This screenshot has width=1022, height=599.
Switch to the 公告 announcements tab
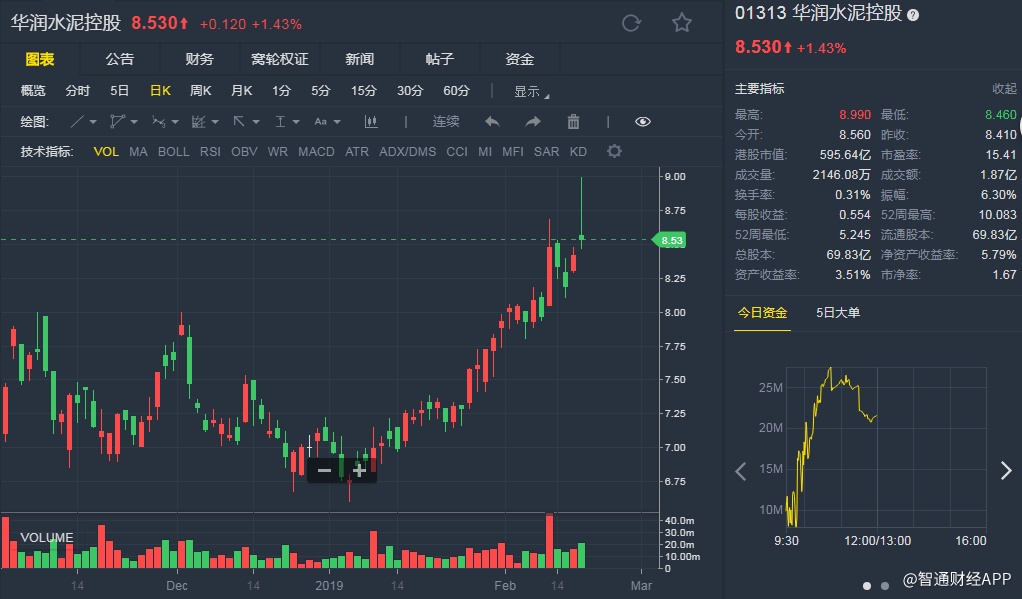(120, 59)
